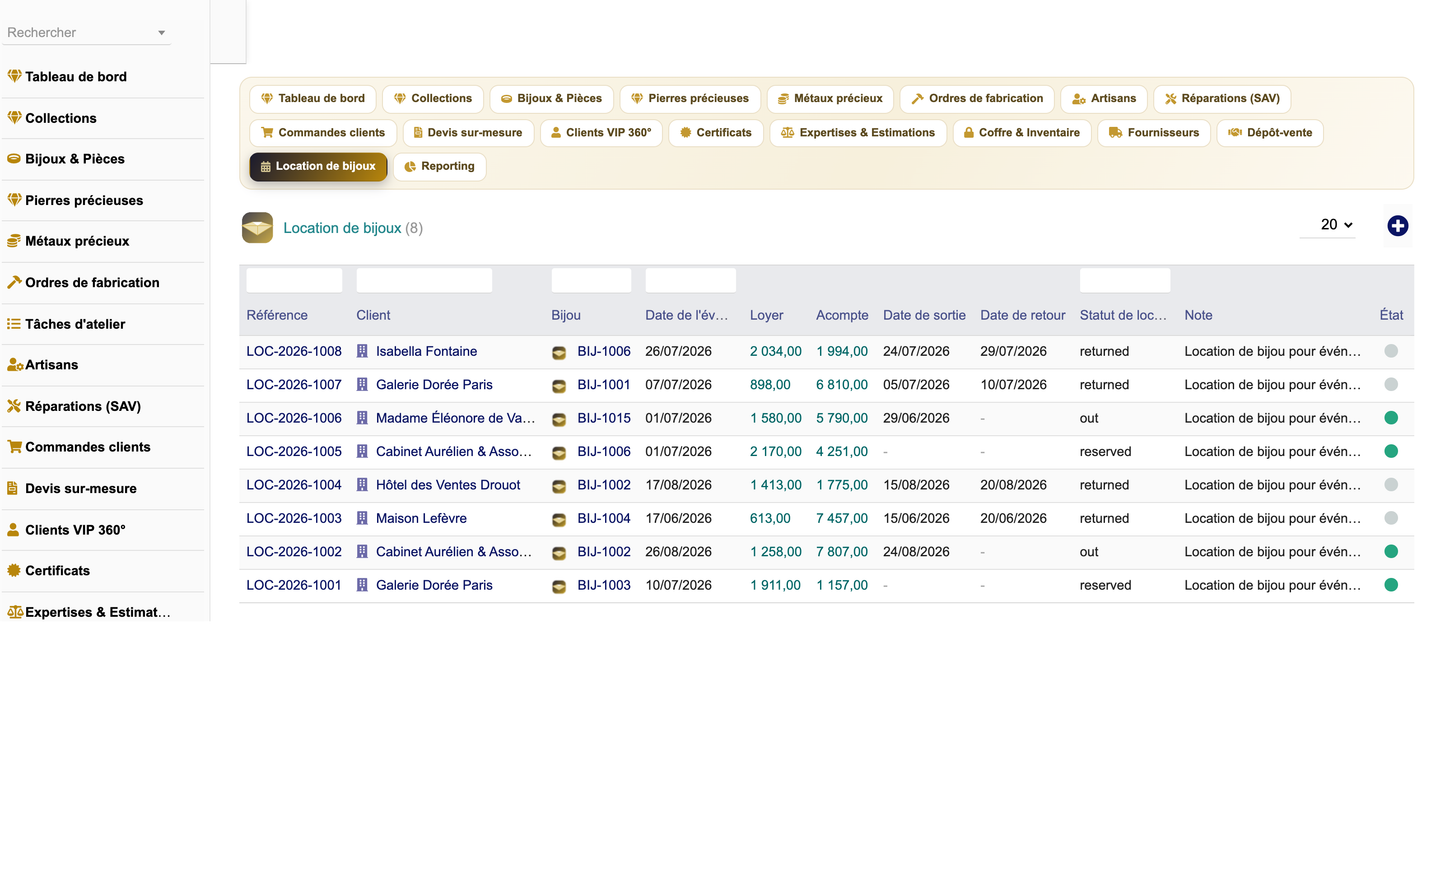Switch to the Fournisseurs top tab

pos(1154,133)
